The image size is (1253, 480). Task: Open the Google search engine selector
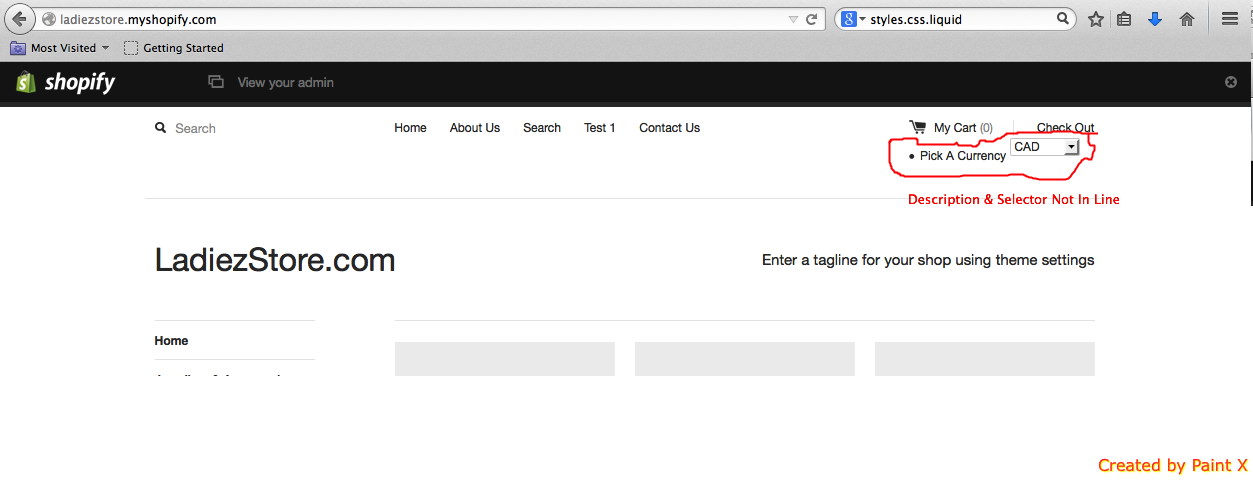(852, 19)
